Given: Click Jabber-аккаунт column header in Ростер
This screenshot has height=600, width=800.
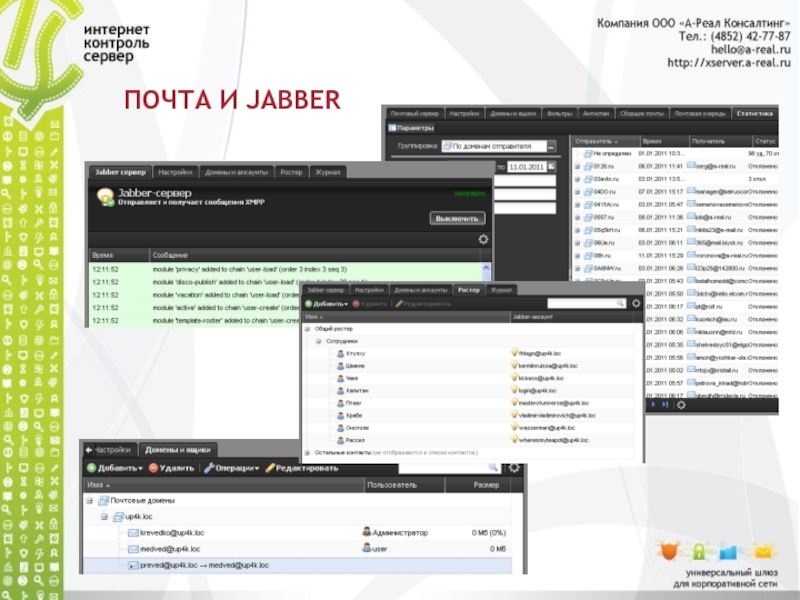Looking at the screenshot, I should pos(572,317).
